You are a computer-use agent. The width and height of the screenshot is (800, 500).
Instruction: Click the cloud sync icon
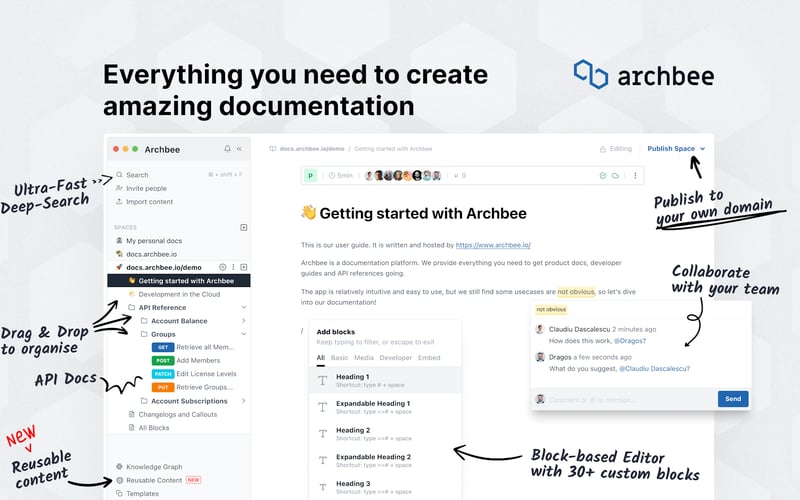click(615, 176)
